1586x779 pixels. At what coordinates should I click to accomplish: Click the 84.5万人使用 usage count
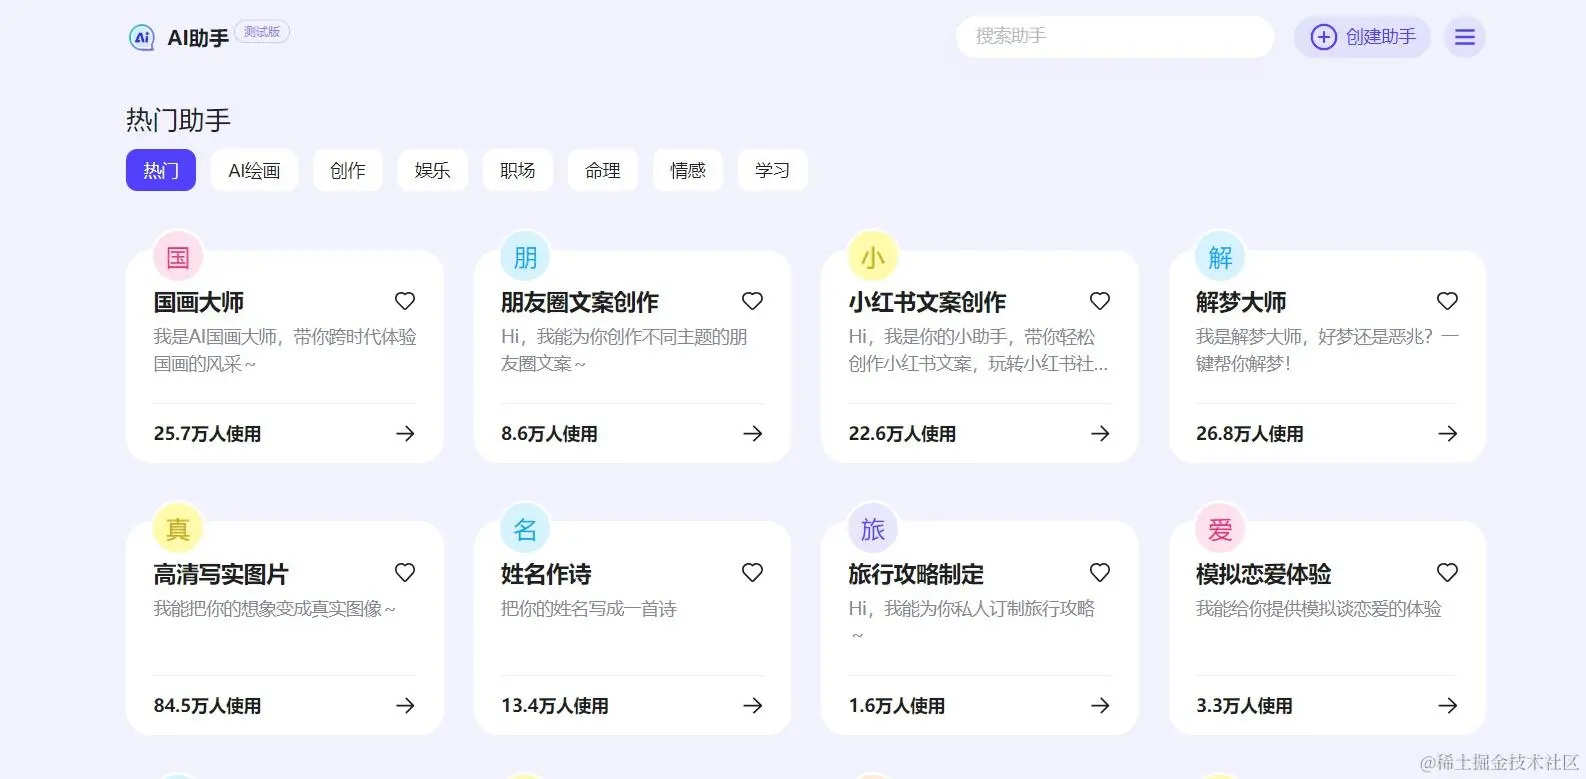click(207, 706)
